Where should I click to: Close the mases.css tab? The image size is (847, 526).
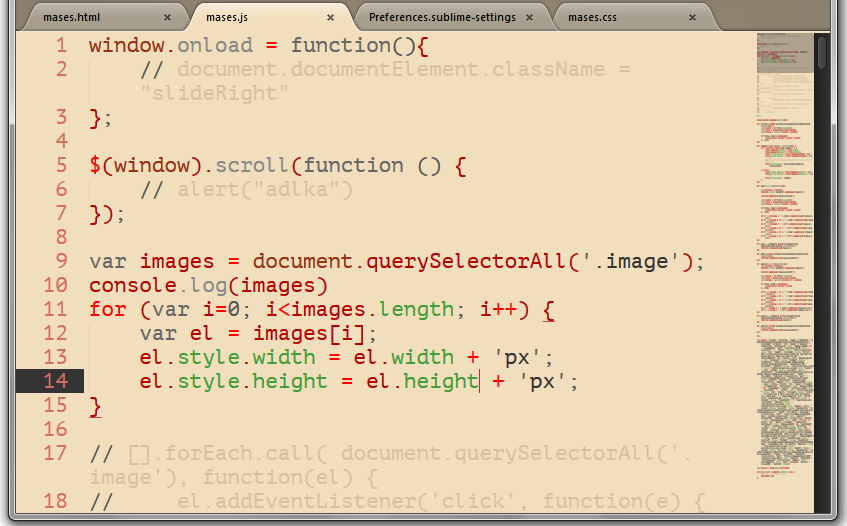(693, 18)
